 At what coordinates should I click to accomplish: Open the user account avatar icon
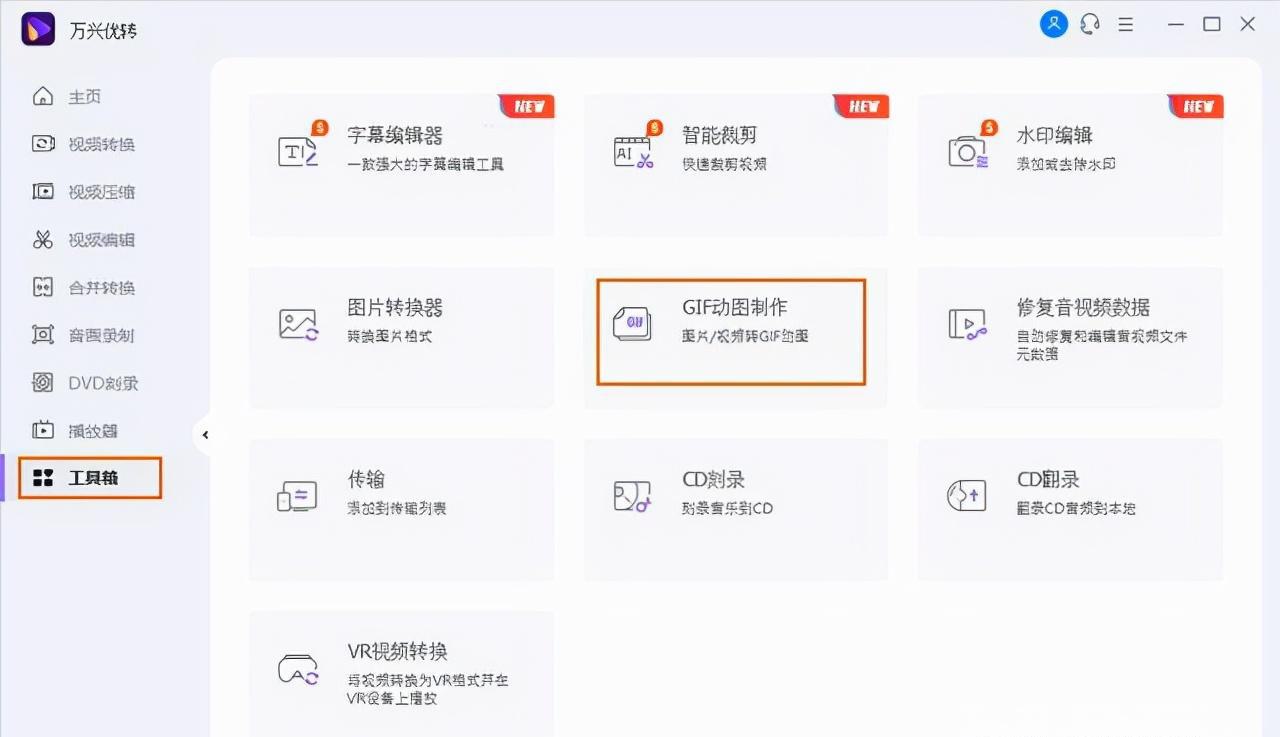click(x=1053, y=25)
